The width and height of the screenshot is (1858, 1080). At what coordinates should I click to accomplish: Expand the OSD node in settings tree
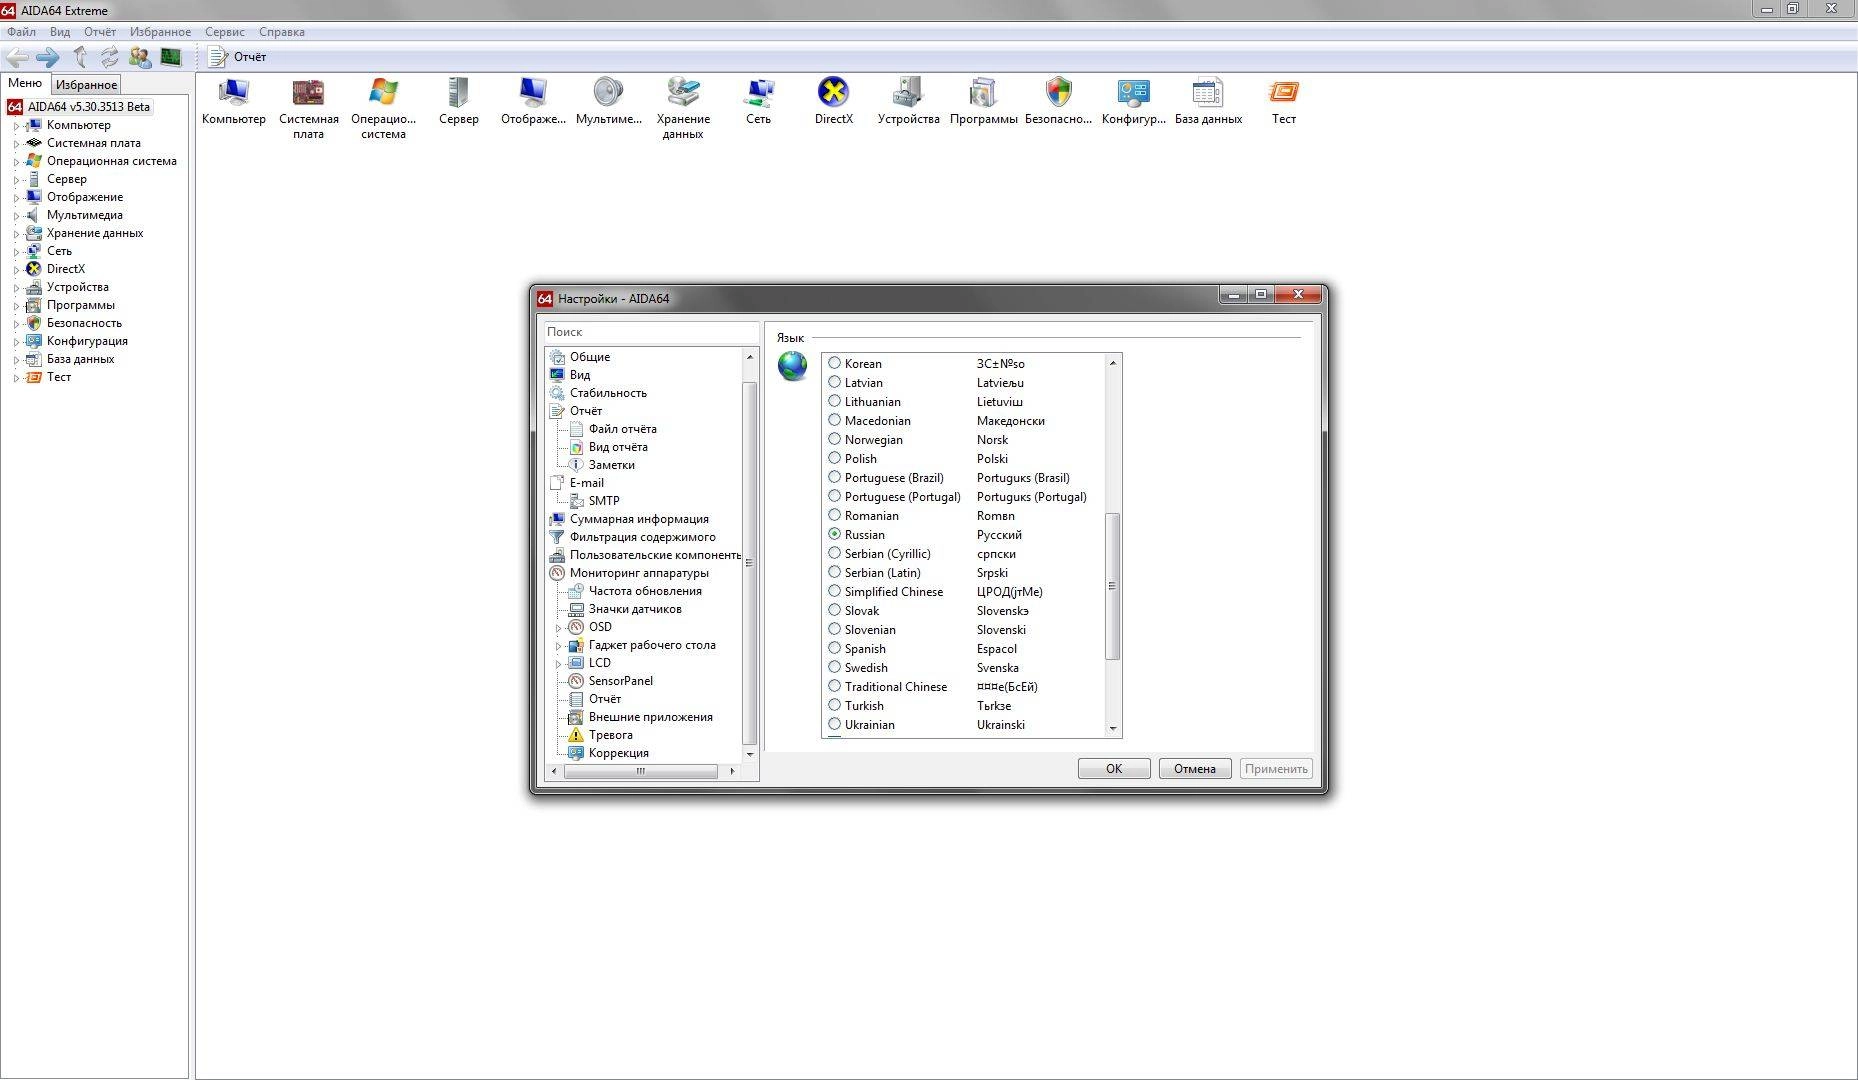[x=558, y=628]
